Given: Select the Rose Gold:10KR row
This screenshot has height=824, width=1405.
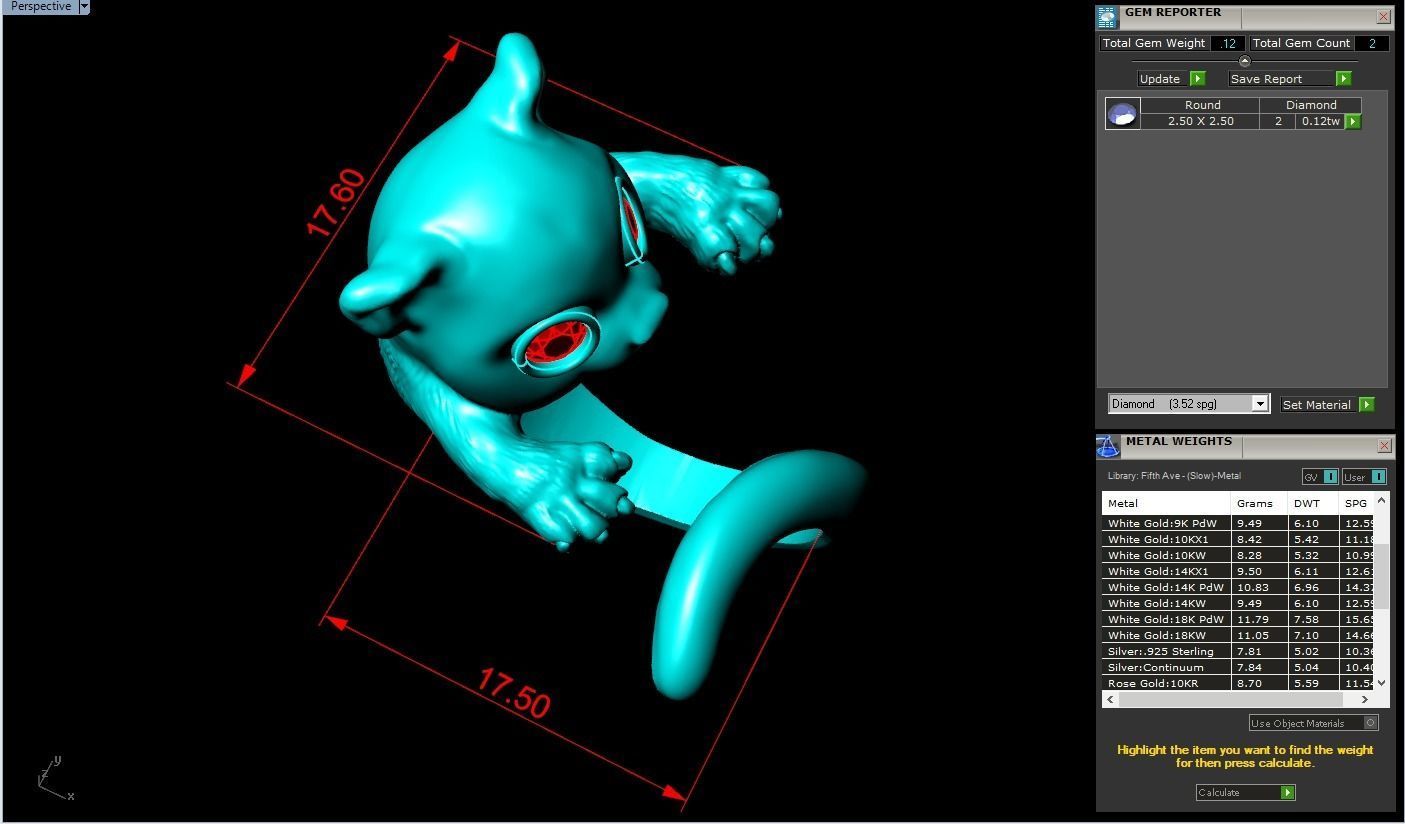Looking at the screenshot, I should pyautogui.click(x=1238, y=683).
